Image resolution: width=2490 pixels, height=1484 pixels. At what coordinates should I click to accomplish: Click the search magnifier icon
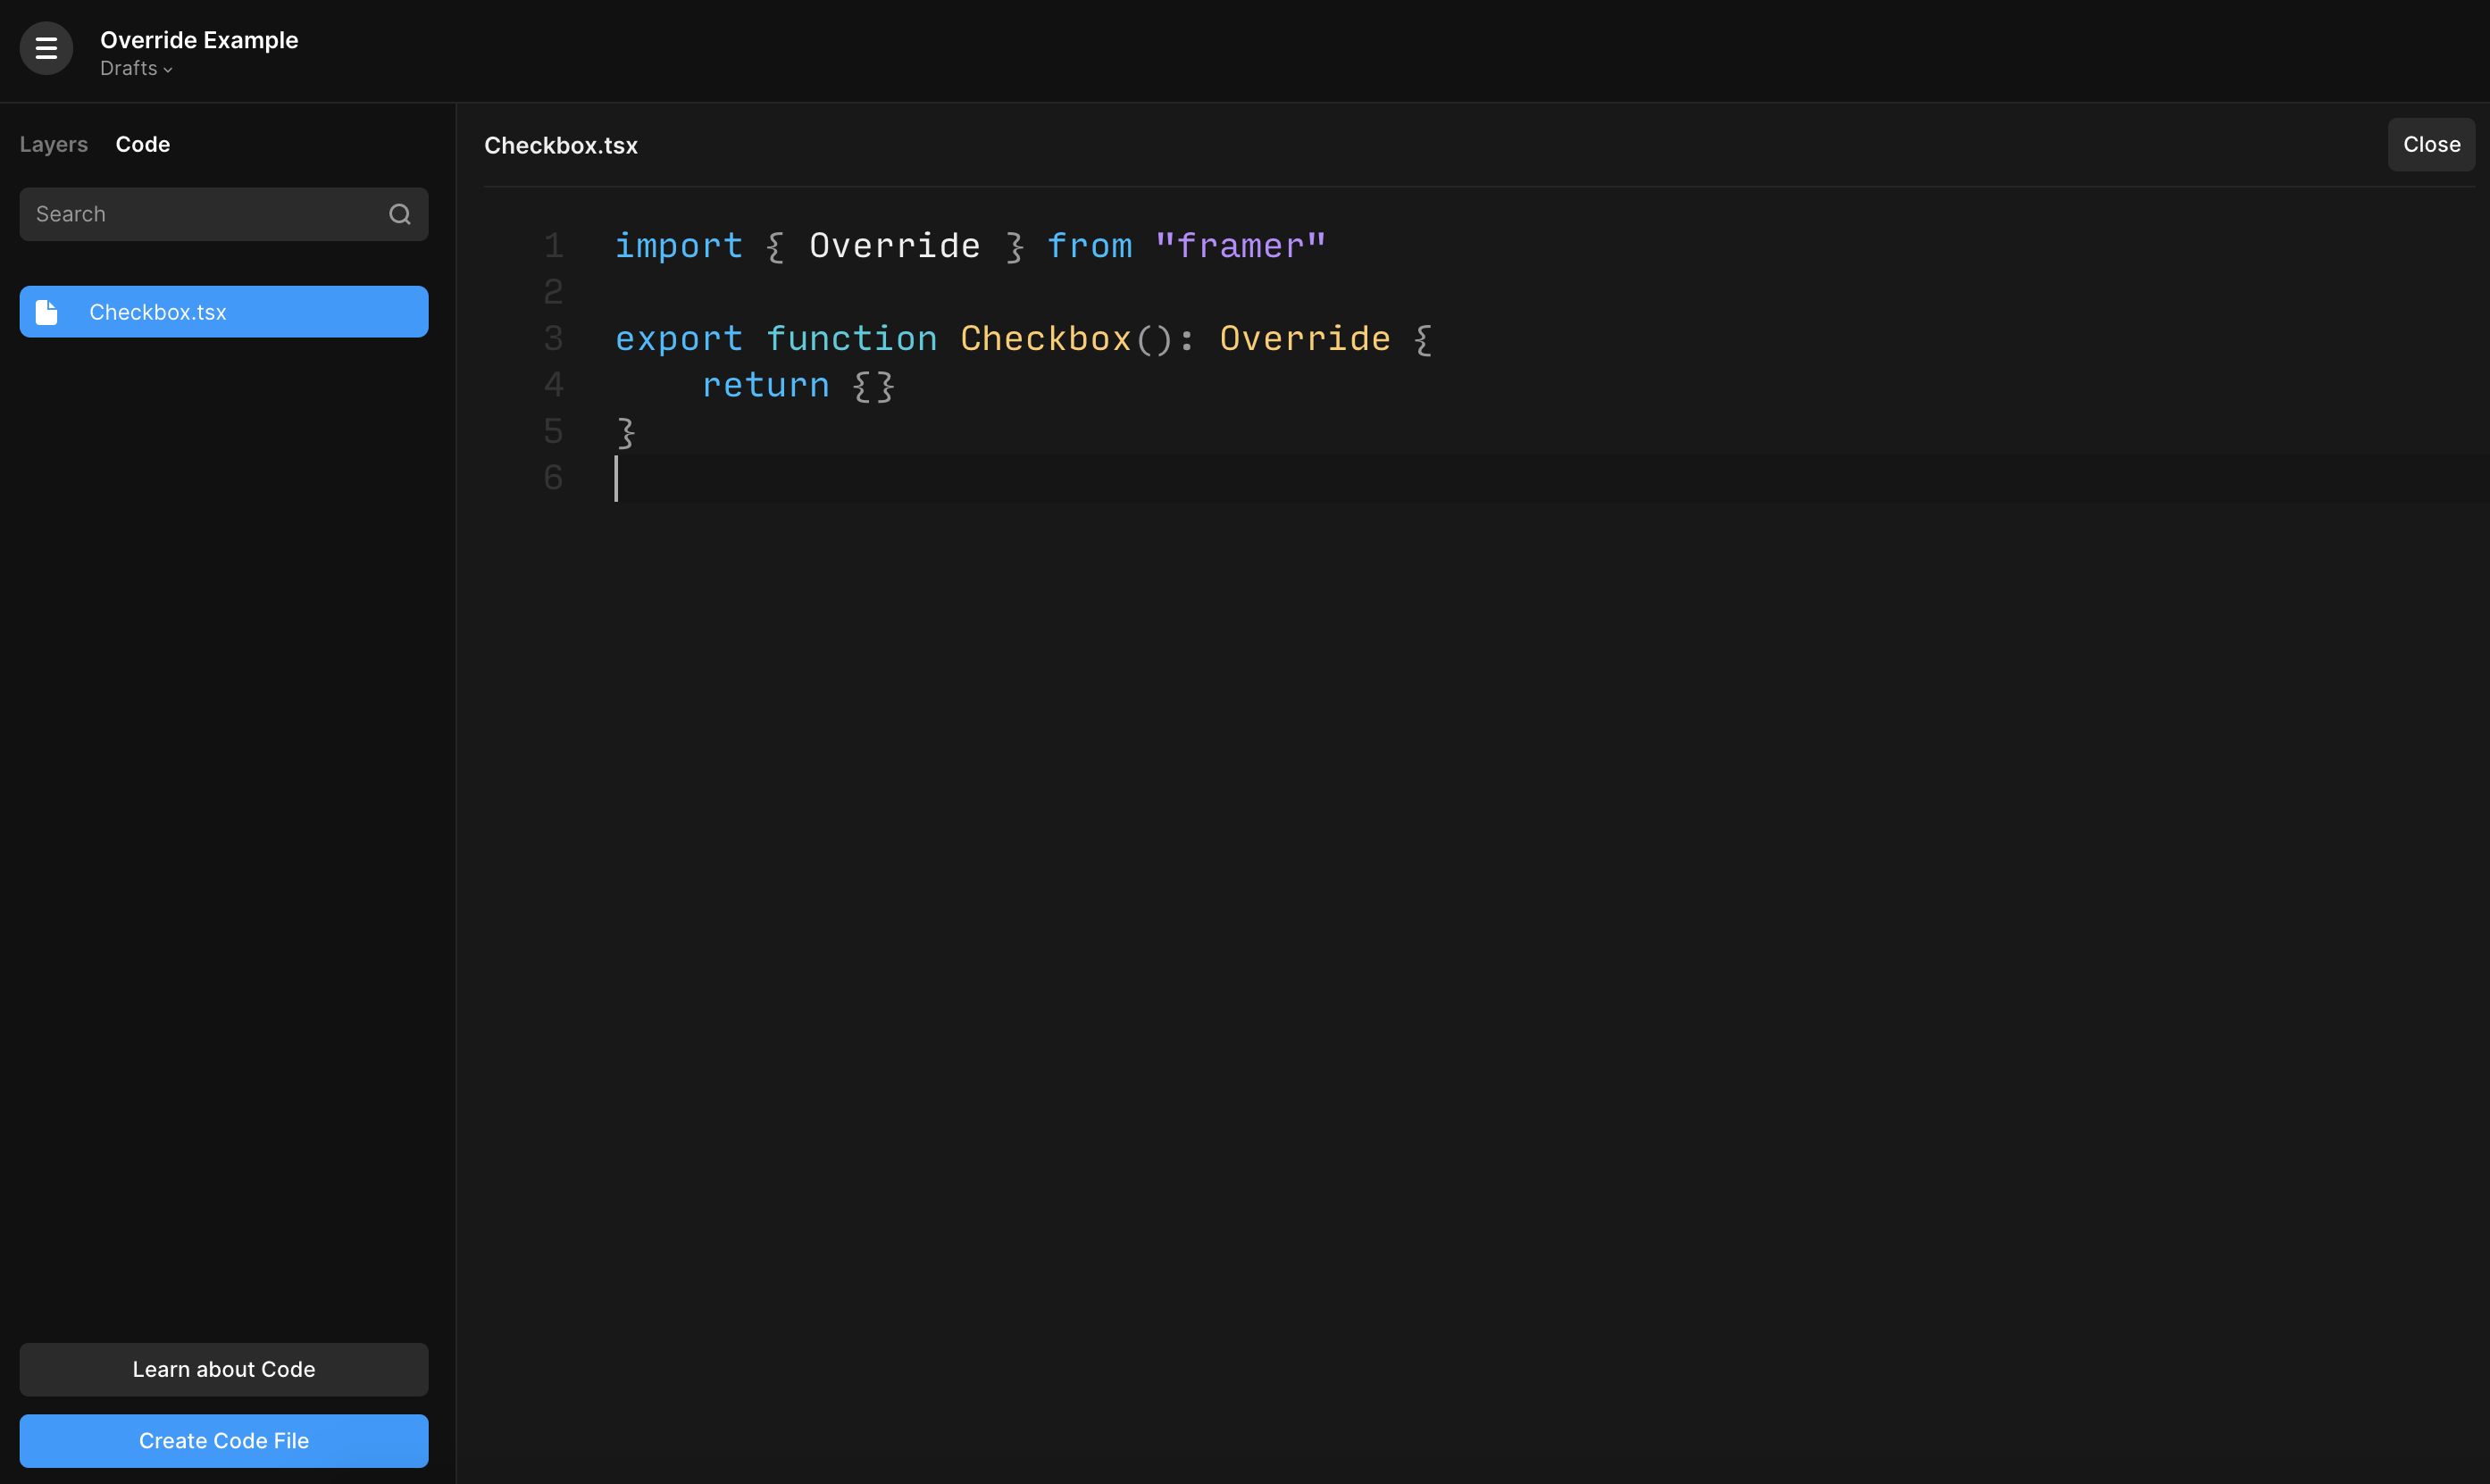tap(399, 214)
